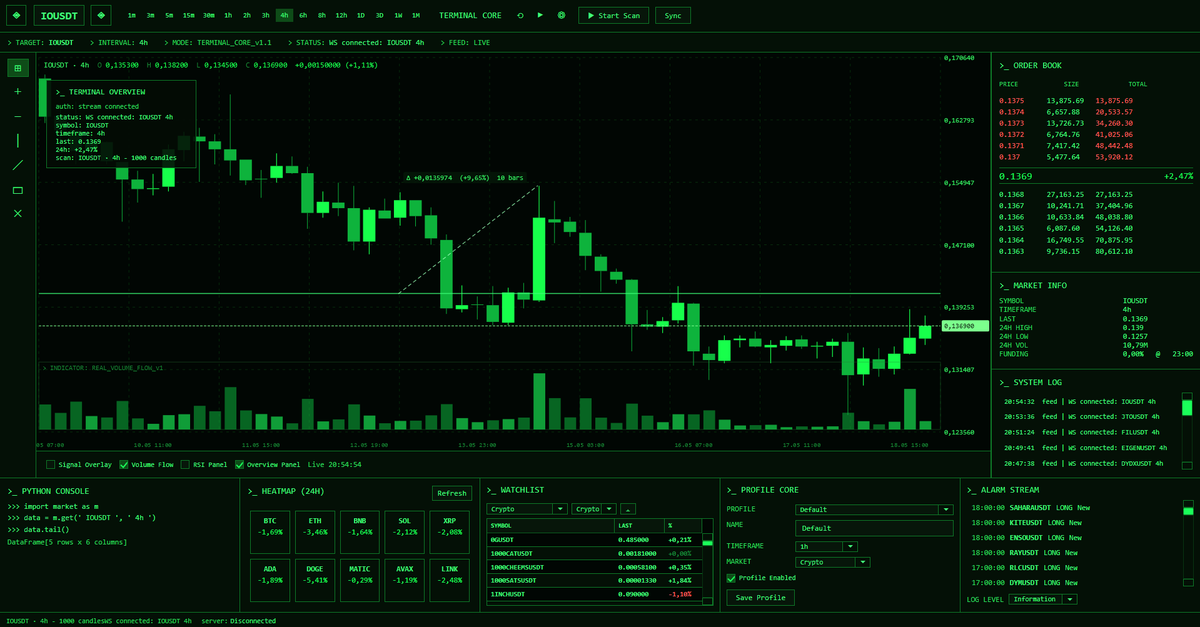Image resolution: width=1200 pixels, height=627 pixels.
Task: Click the BTC heatmap tile
Action: click(270, 534)
